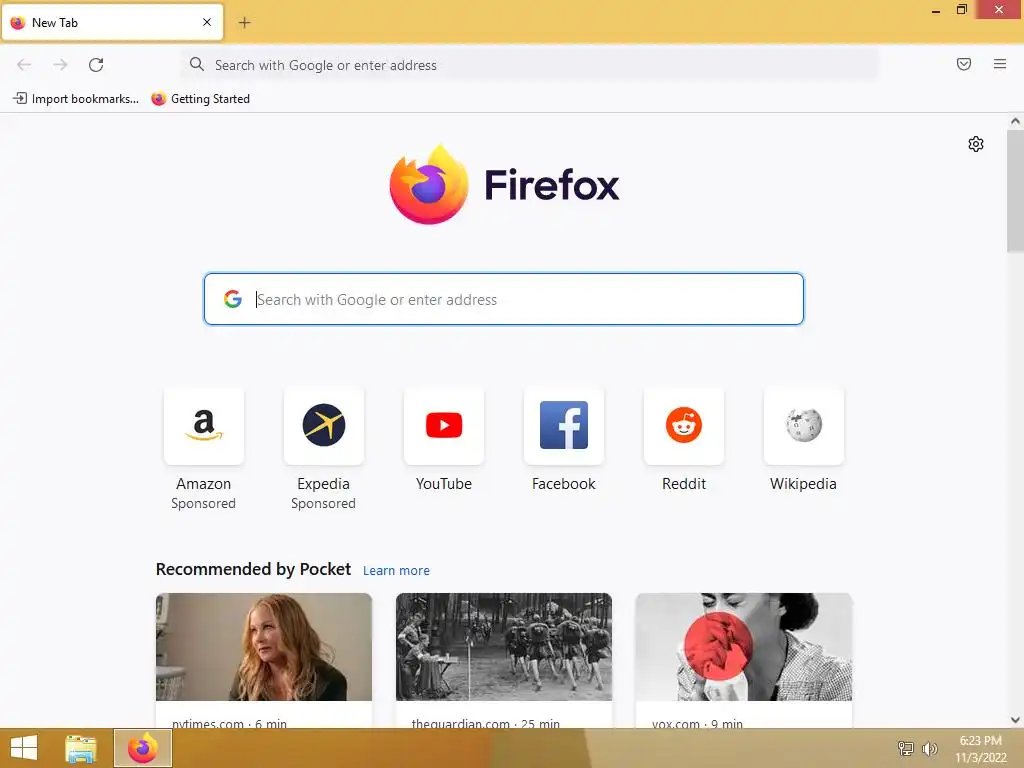Open personalize new tab gear icon
Viewport: 1024px width, 768px height.
pos(976,144)
